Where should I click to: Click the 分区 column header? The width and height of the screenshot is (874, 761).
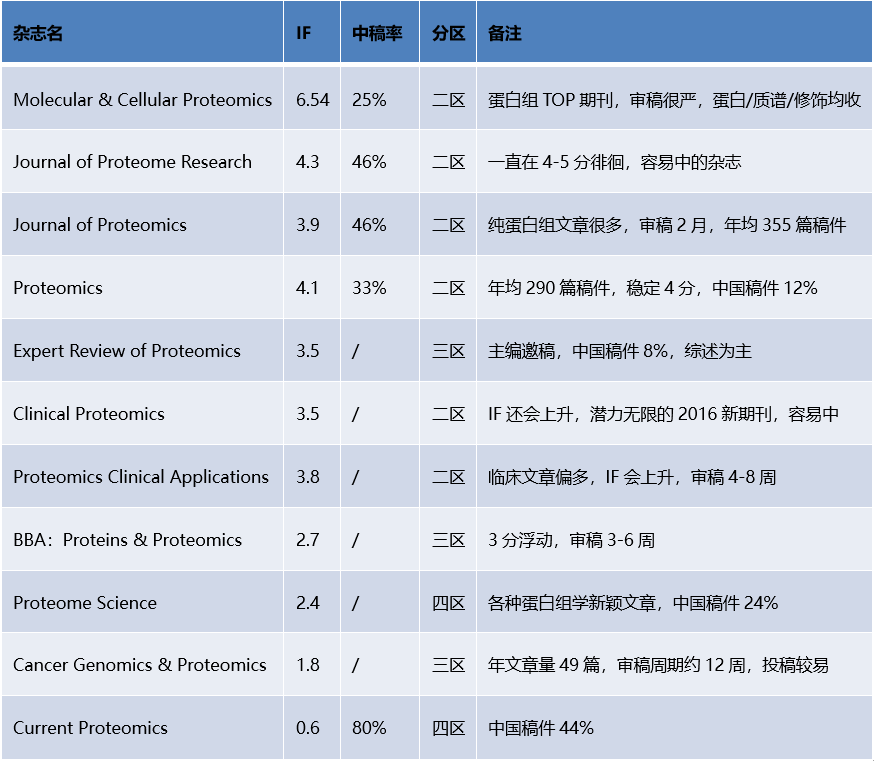click(x=449, y=33)
